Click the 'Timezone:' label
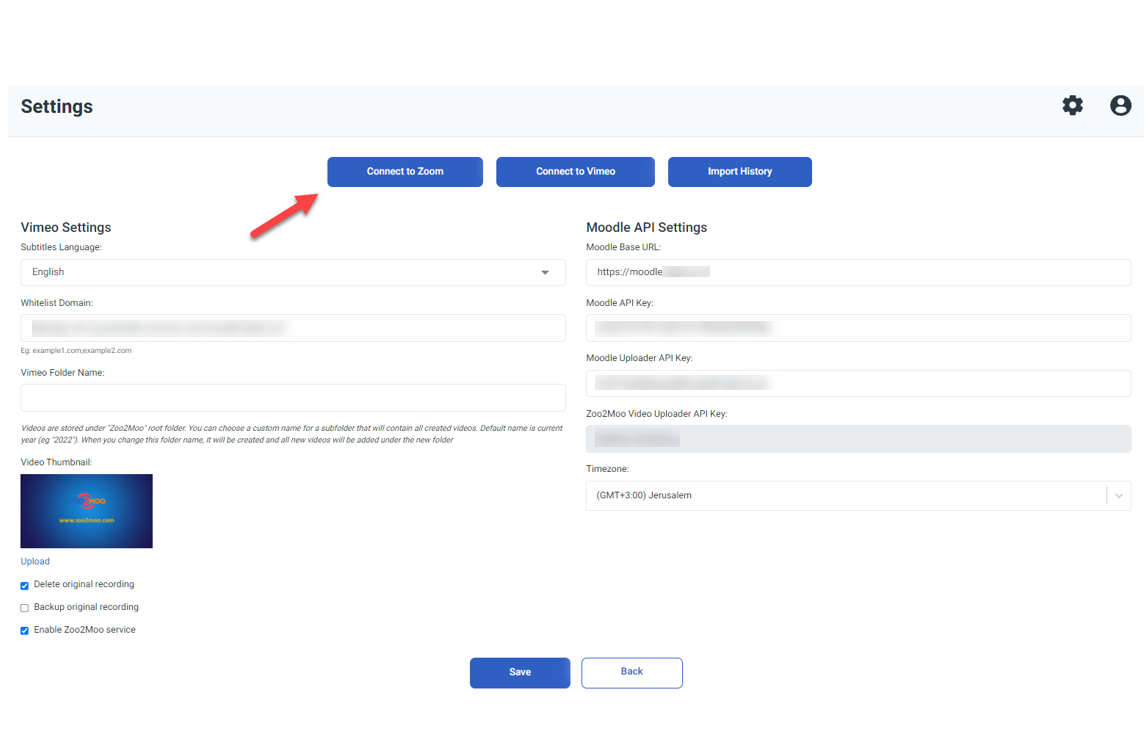Viewport: 1148px width, 731px height. click(607, 469)
